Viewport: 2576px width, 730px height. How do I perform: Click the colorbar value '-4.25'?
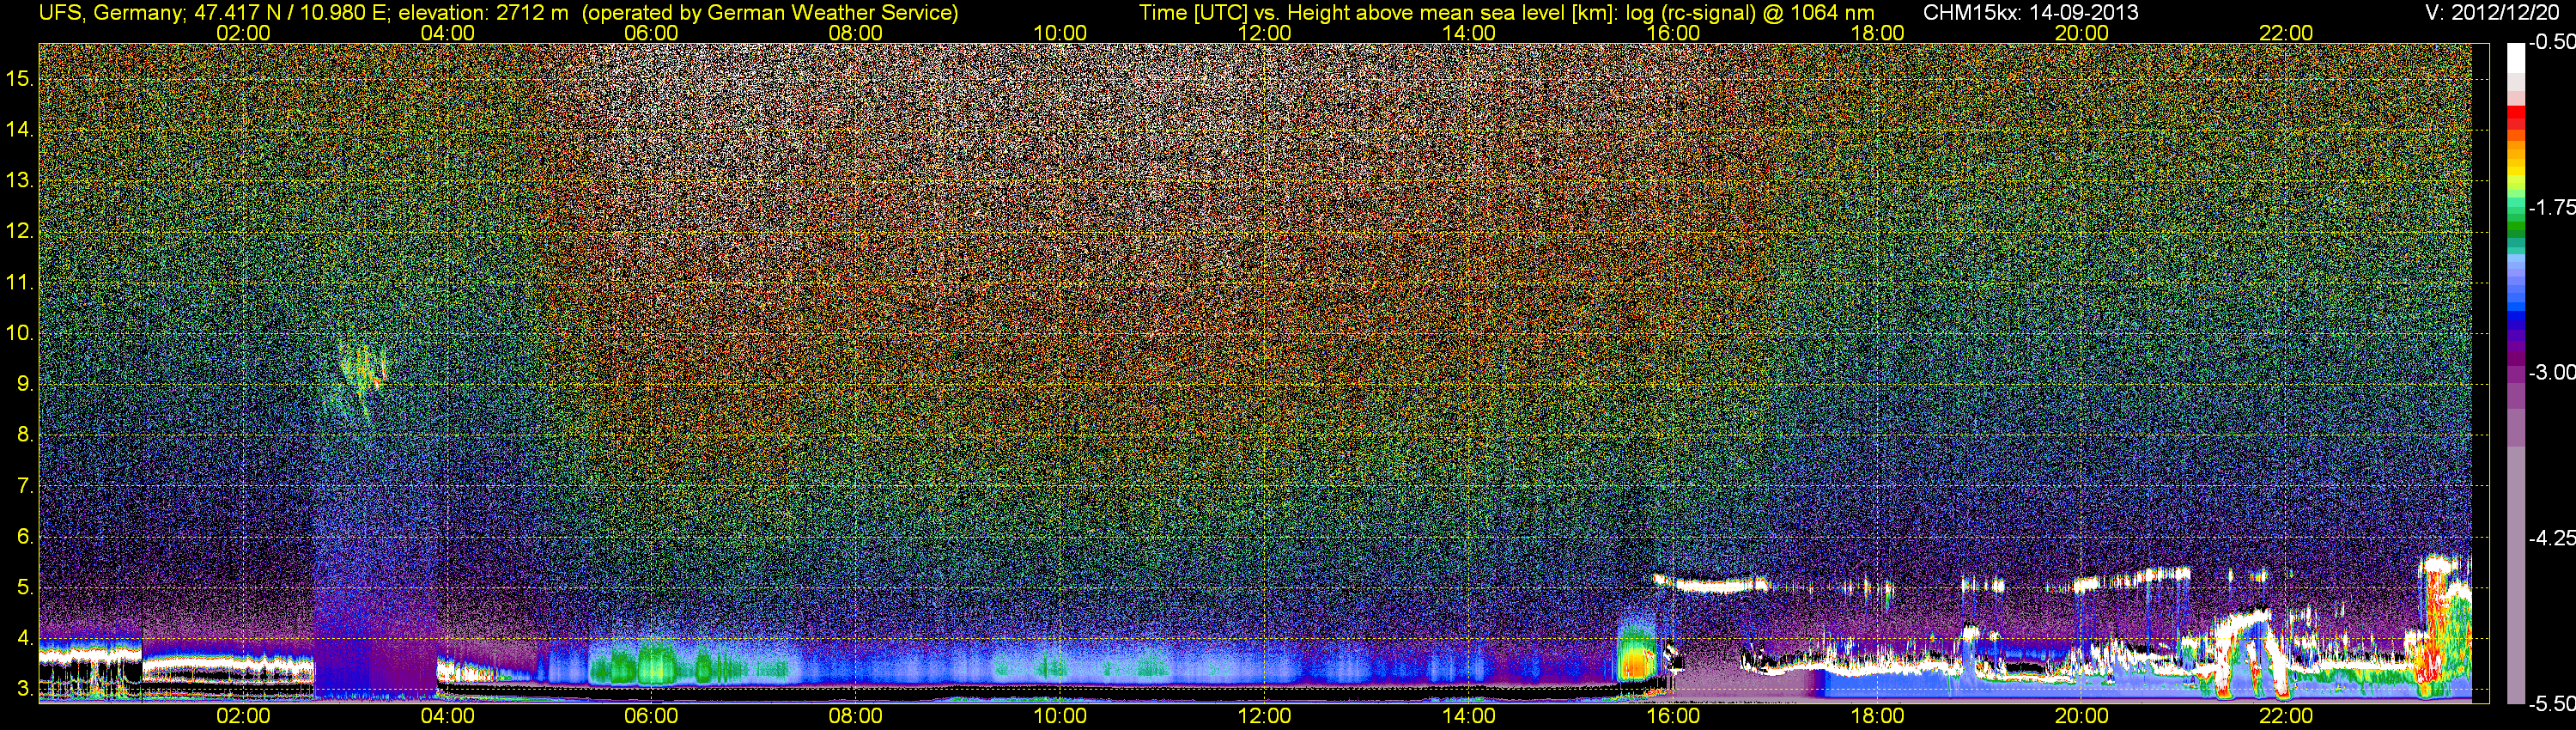(2551, 538)
